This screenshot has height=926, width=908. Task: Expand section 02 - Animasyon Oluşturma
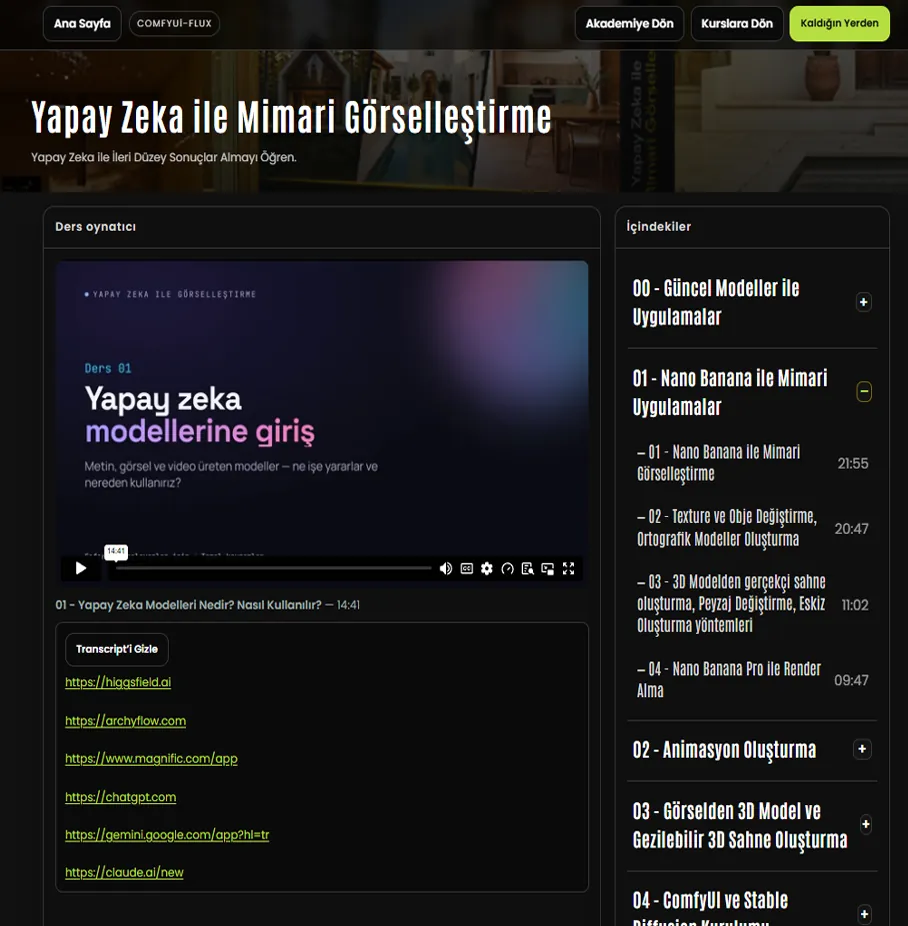[862, 749]
